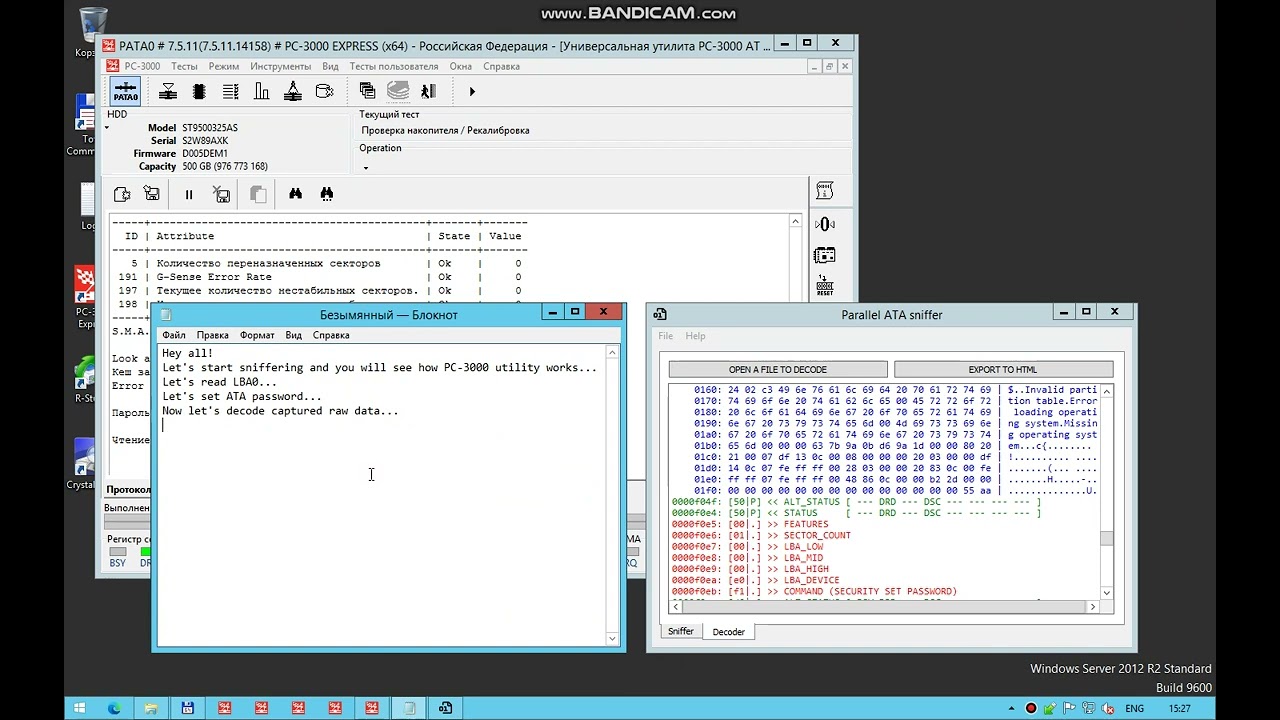
Task: Click the serial value S2W89AXK
Action: pyautogui.click(x=205, y=141)
